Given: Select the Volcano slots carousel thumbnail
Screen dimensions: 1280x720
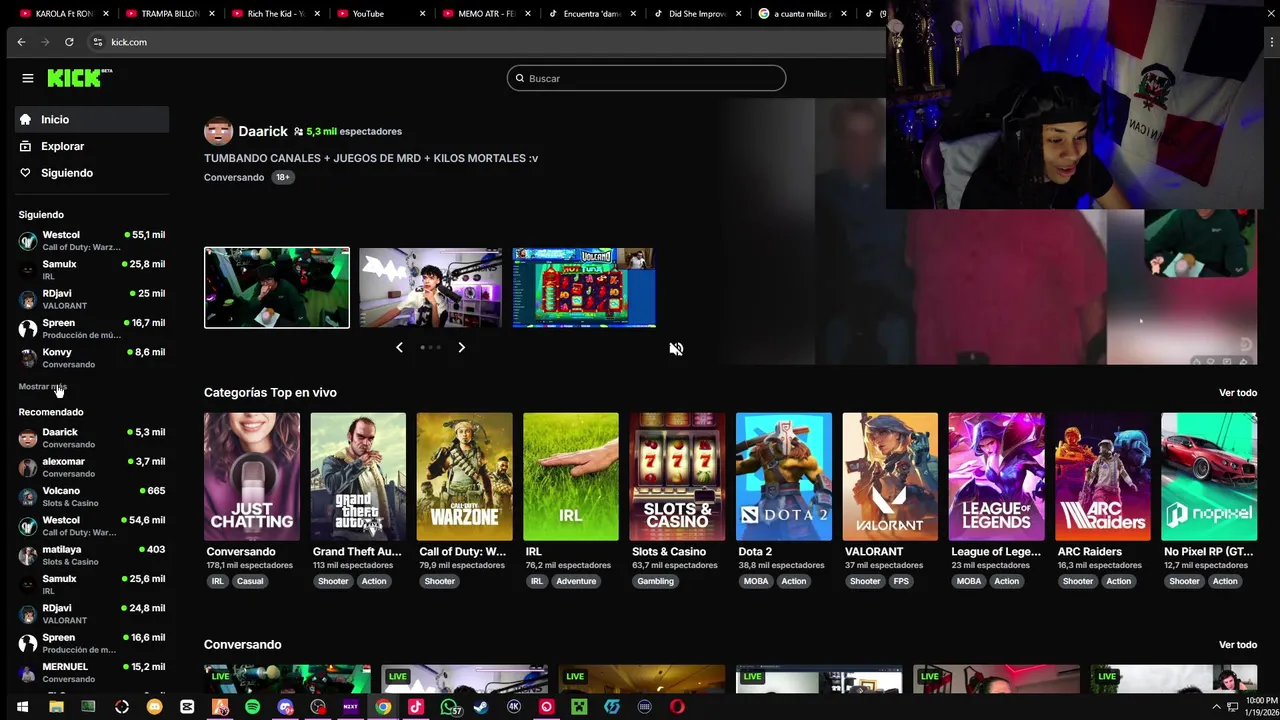Looking at the screenshot, I should (x=584, y=288).
